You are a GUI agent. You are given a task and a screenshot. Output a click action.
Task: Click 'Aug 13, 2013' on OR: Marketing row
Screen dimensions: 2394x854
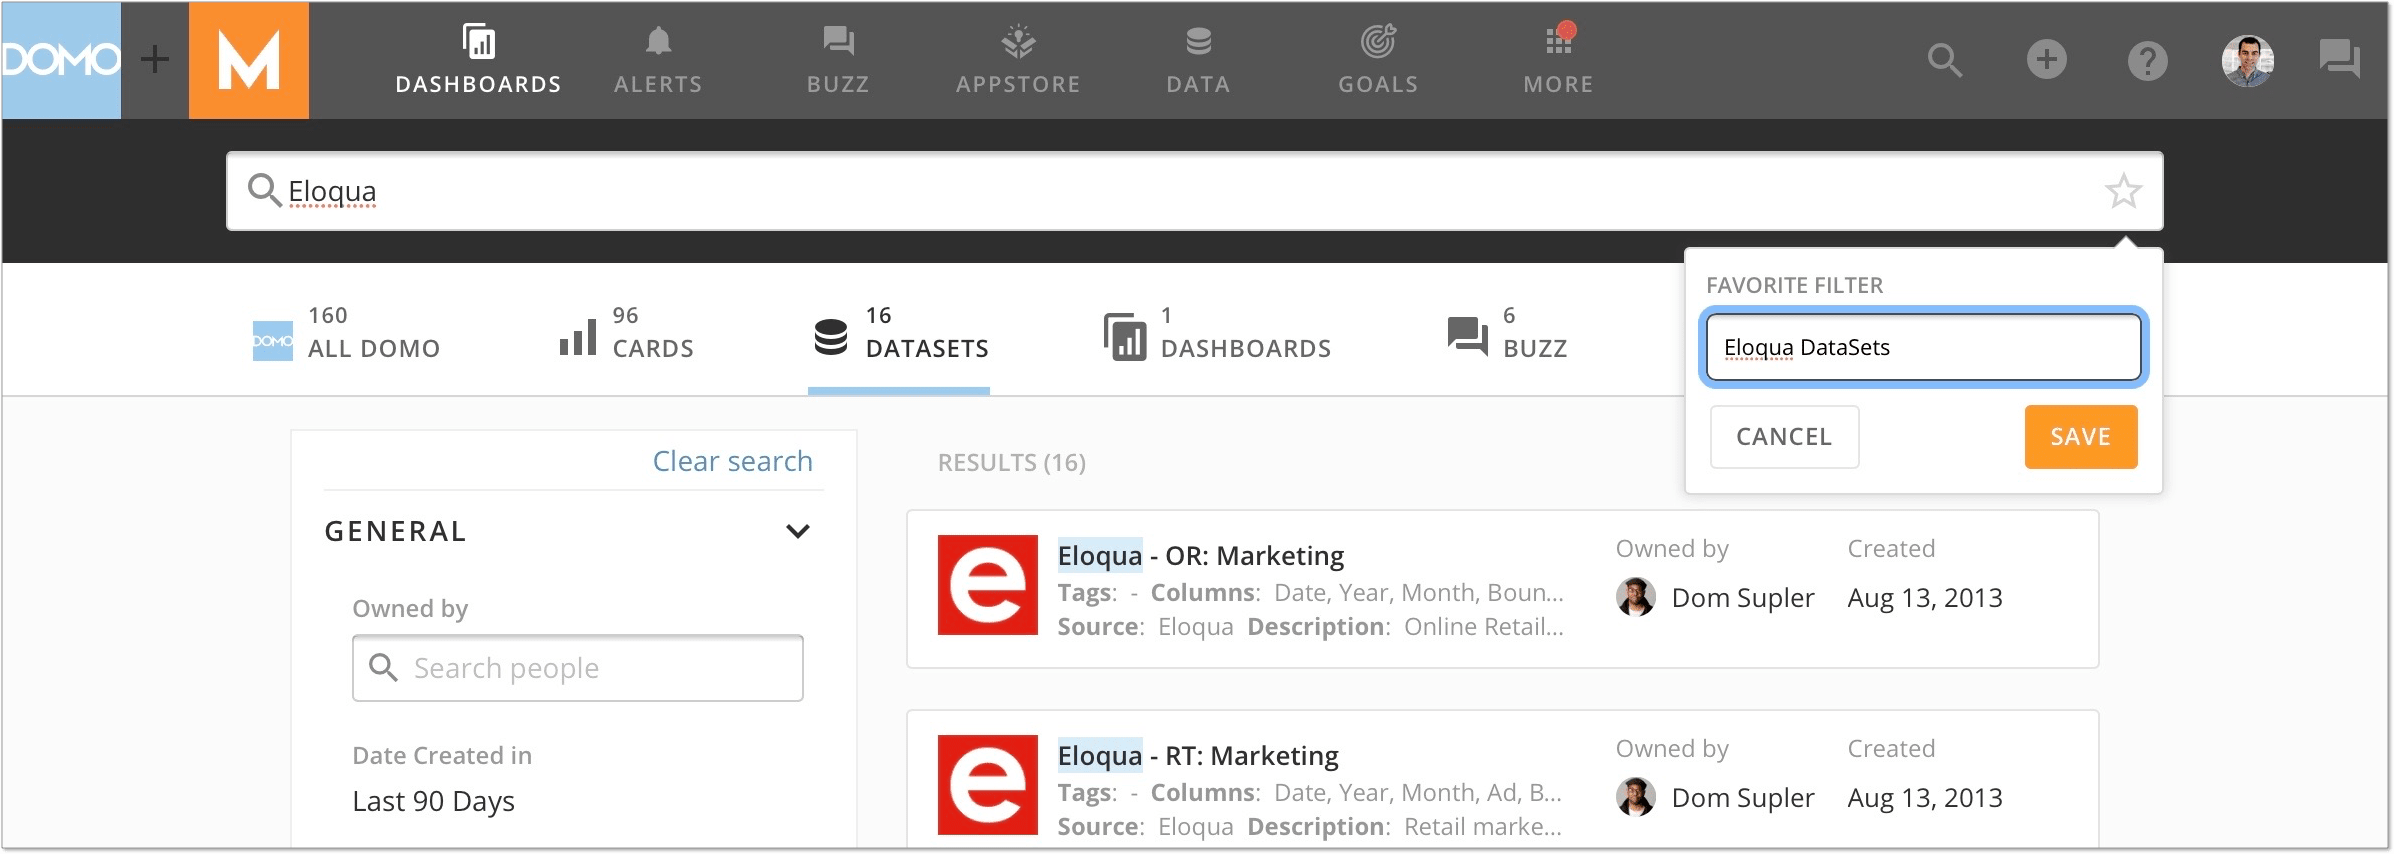coord(1925,598)
